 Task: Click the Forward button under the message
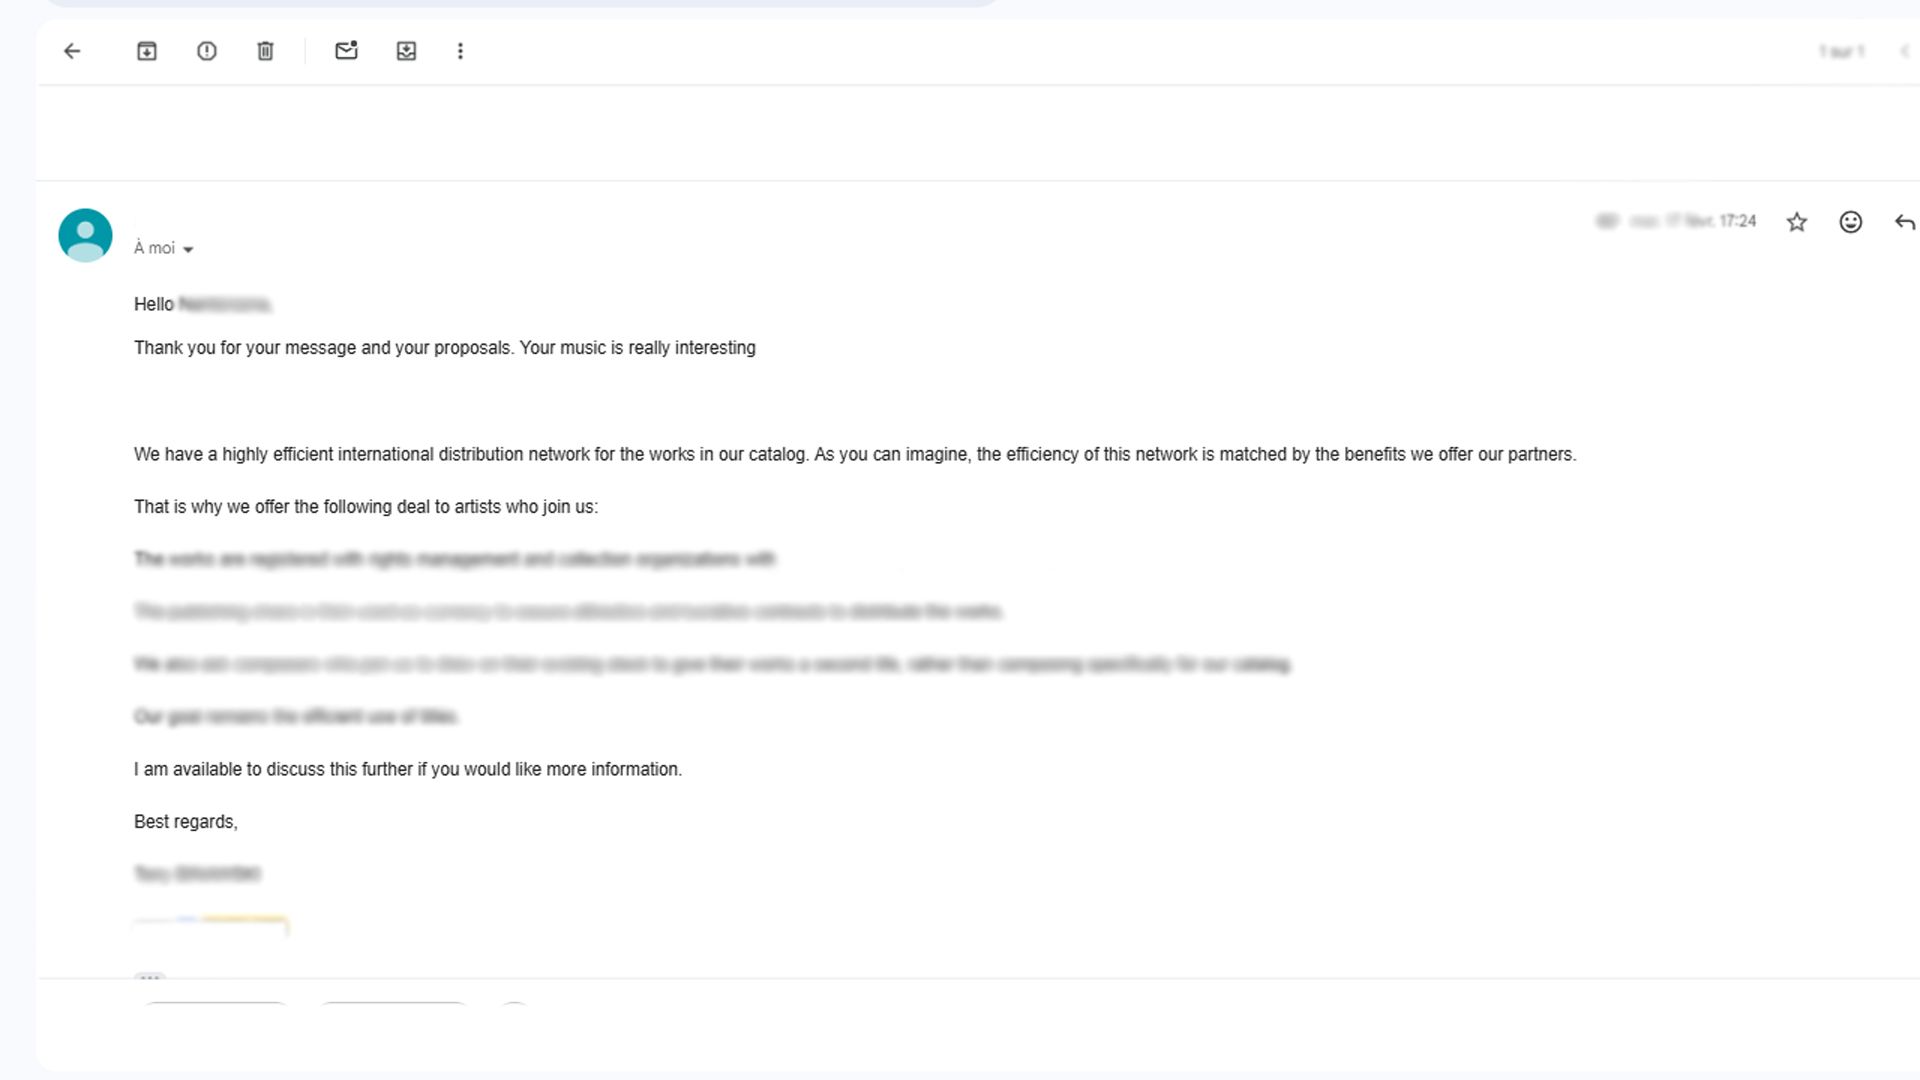tap(393, 1004)
